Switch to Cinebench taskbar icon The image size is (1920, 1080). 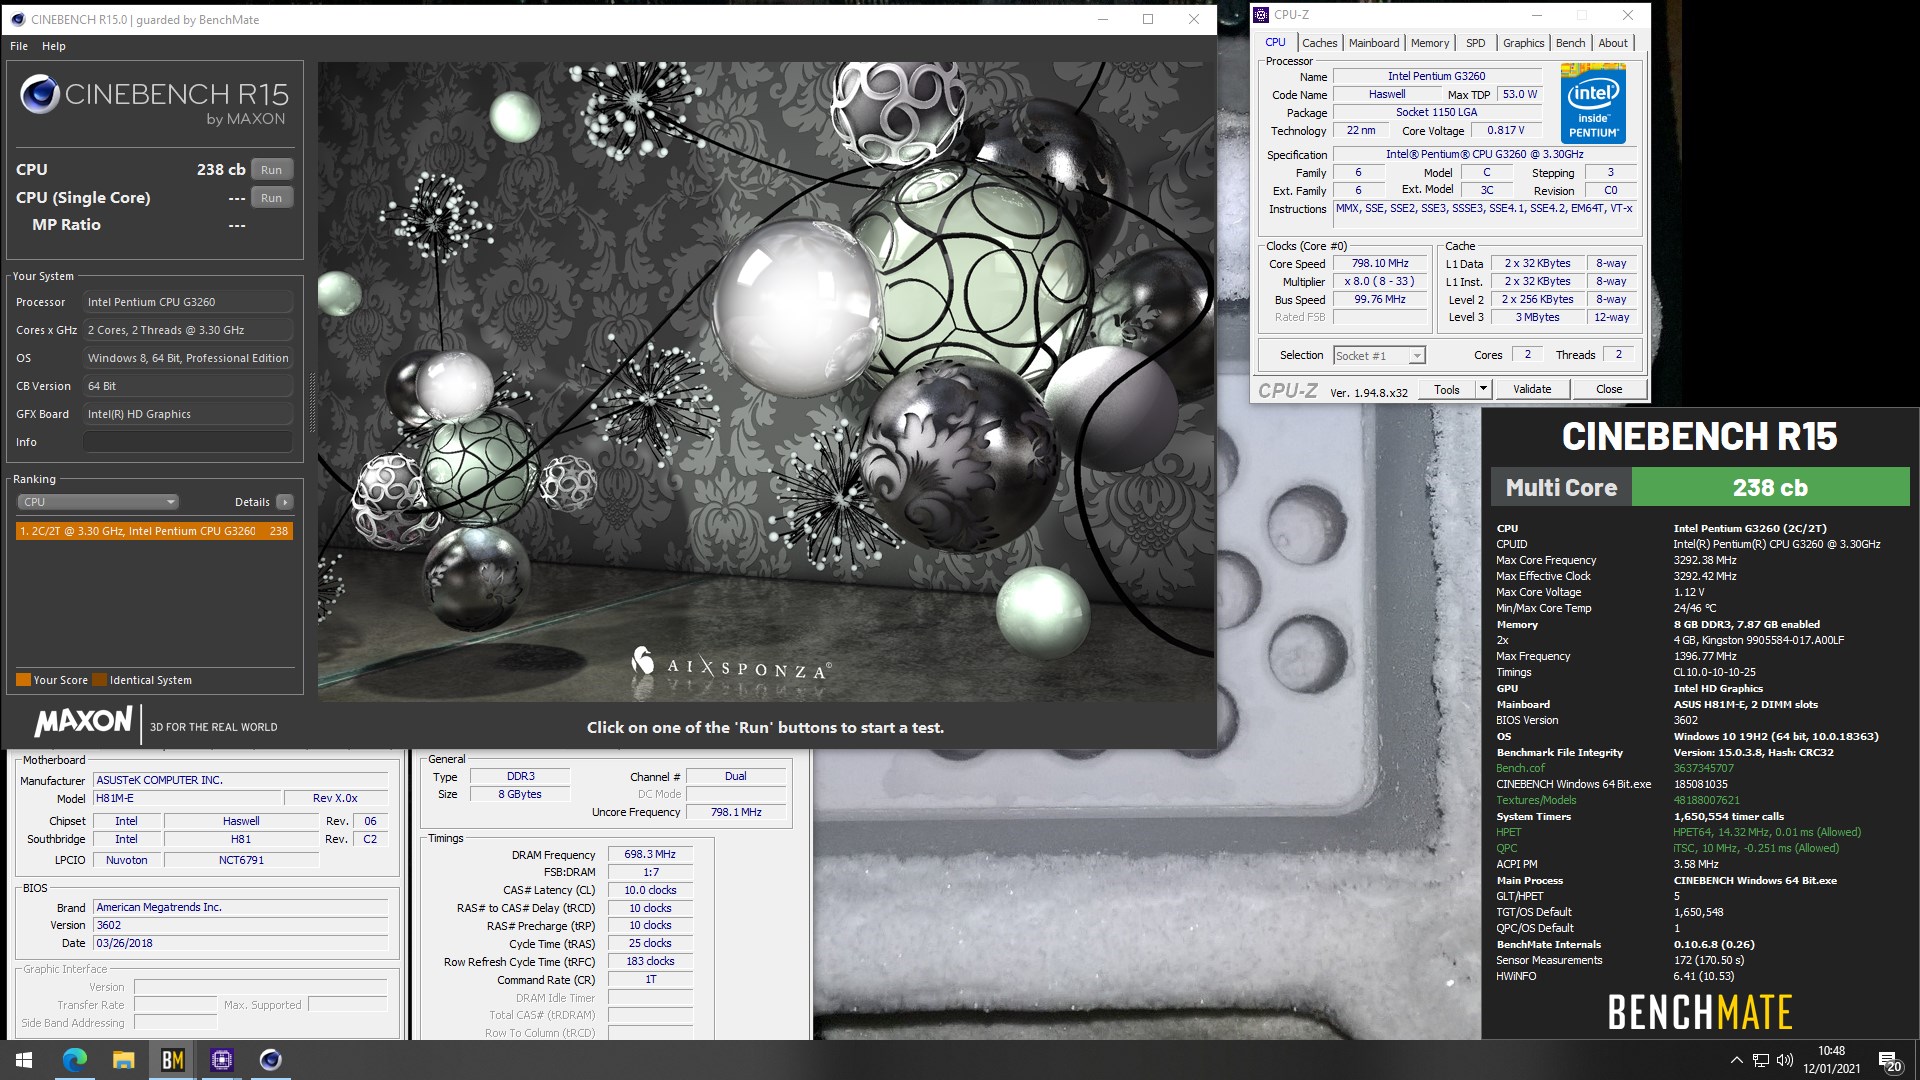pos(270,1060)
